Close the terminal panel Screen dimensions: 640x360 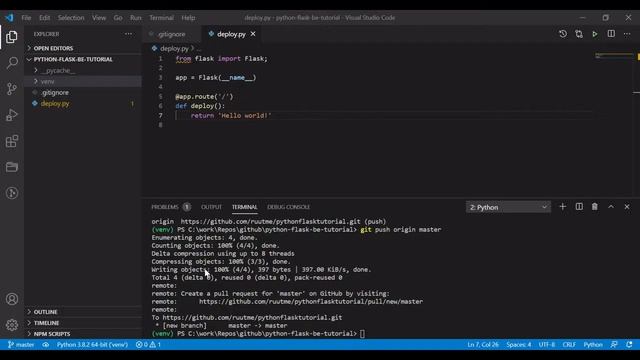pos(627,207)
